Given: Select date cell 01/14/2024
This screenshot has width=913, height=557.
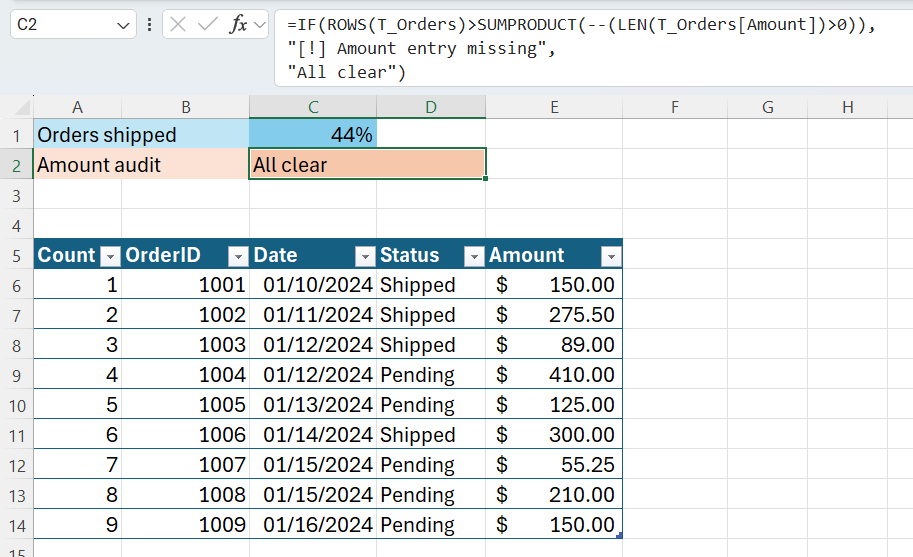Looking at the screenshot, I should tap(313, 435).
